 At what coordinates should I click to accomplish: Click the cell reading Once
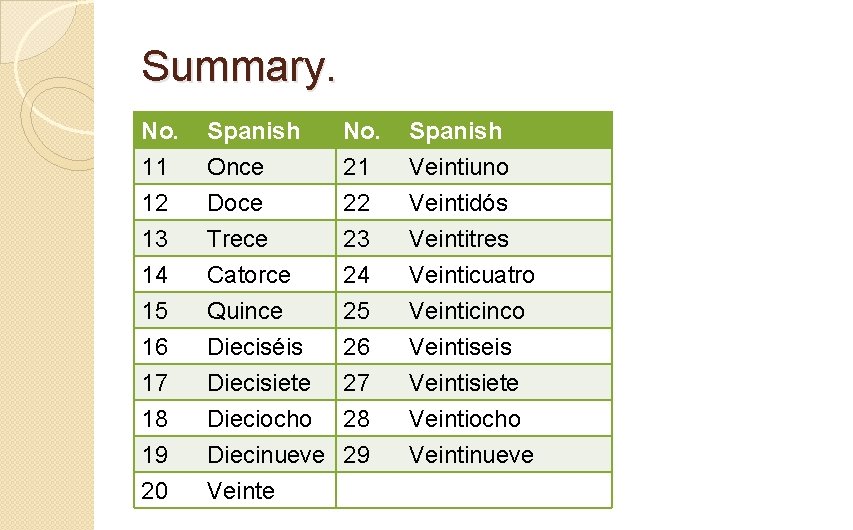[x=235, y=167]
